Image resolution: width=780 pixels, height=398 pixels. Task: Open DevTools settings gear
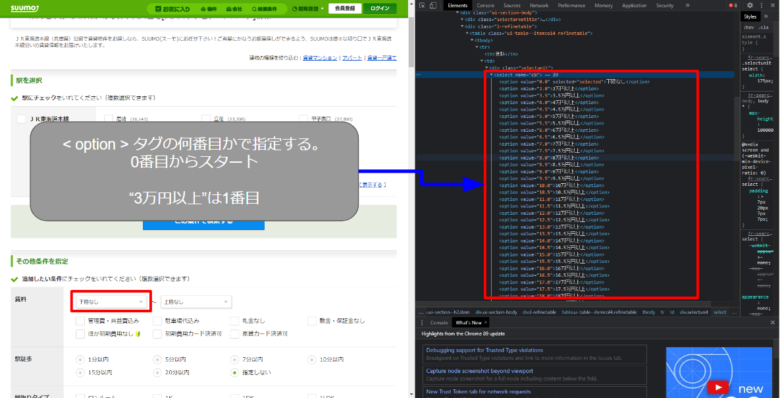click(750, 5)
